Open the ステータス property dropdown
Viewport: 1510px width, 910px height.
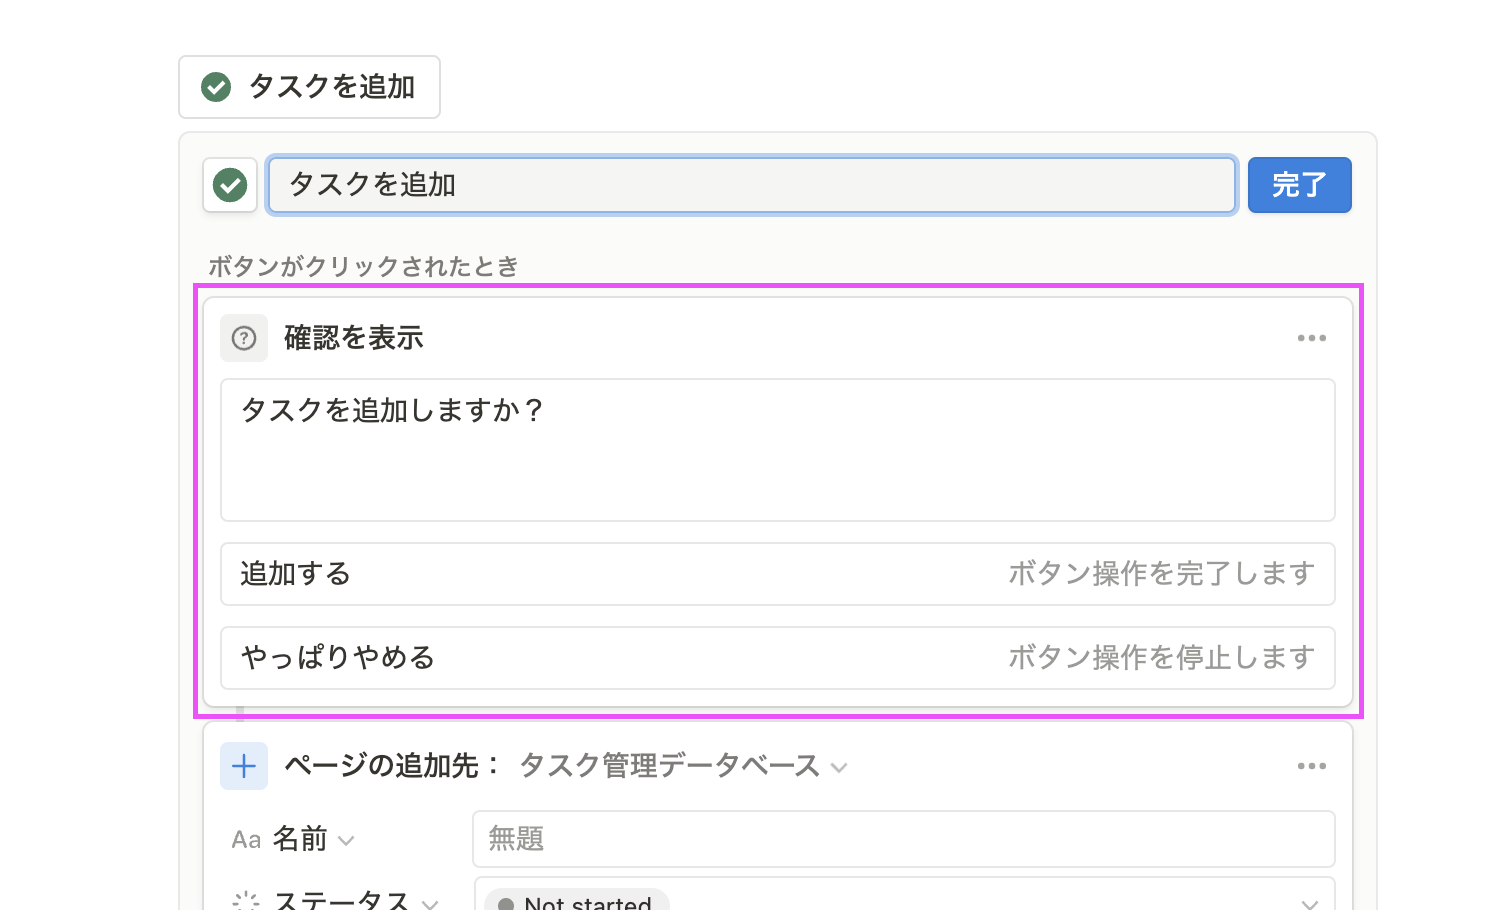(x=355, y=901)
